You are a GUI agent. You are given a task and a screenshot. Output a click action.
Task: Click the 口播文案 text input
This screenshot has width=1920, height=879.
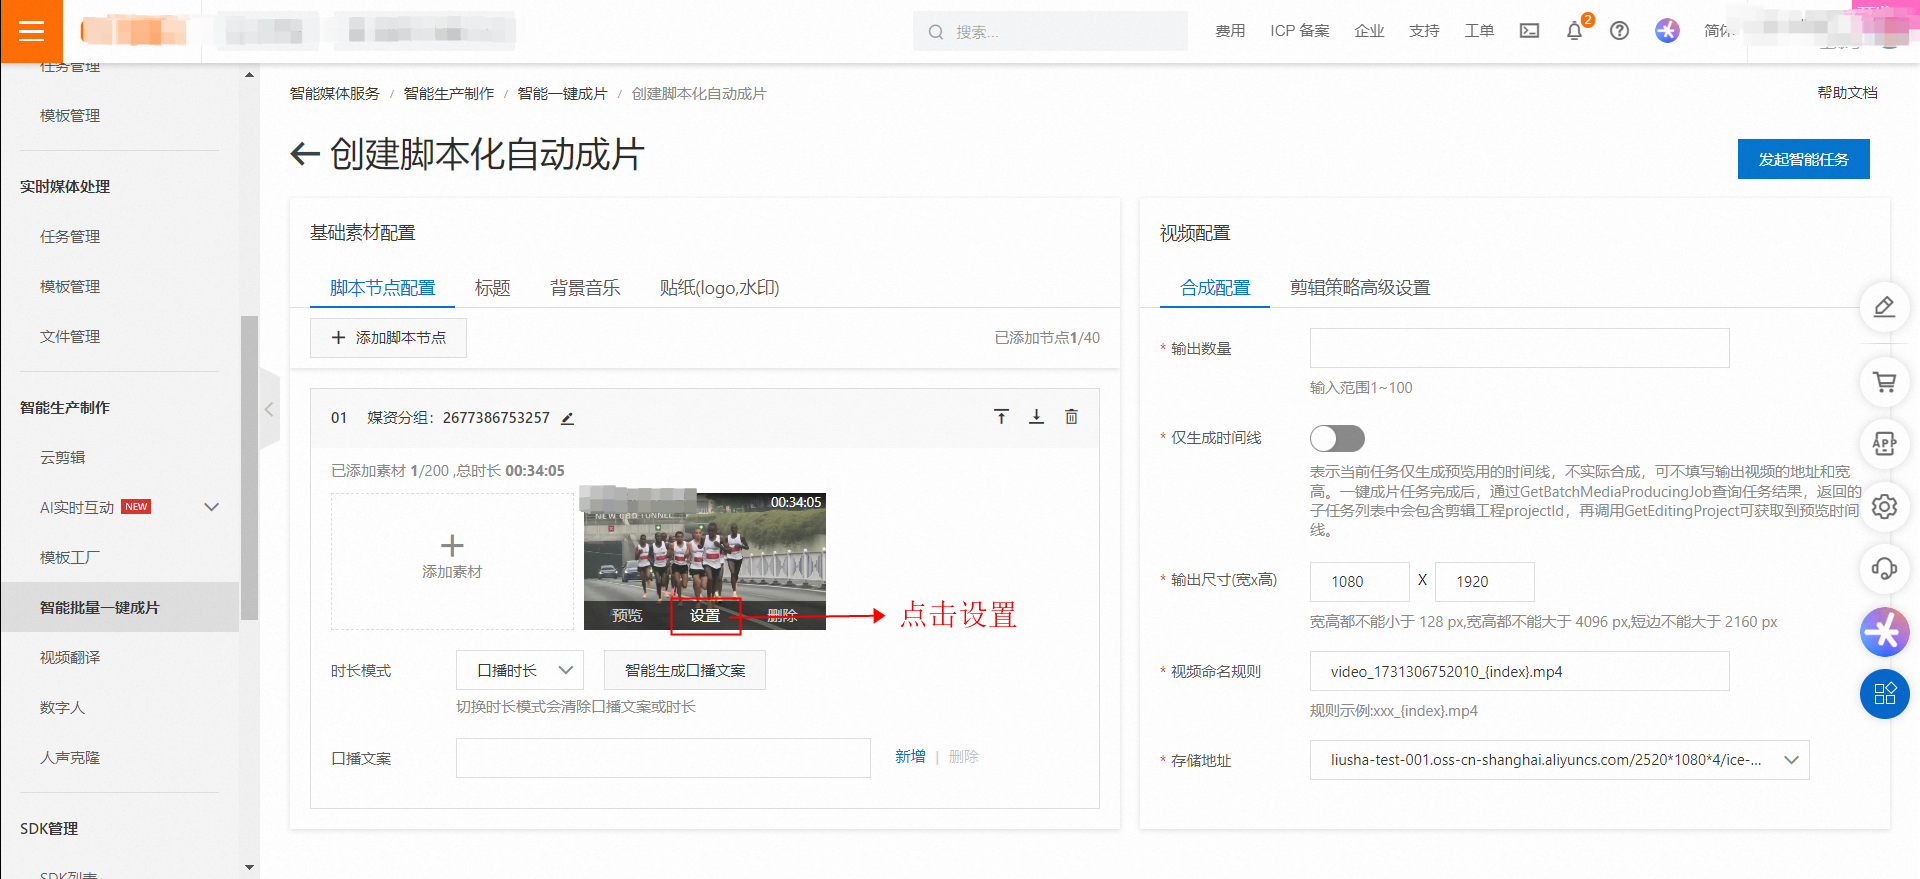click(663, 758)
